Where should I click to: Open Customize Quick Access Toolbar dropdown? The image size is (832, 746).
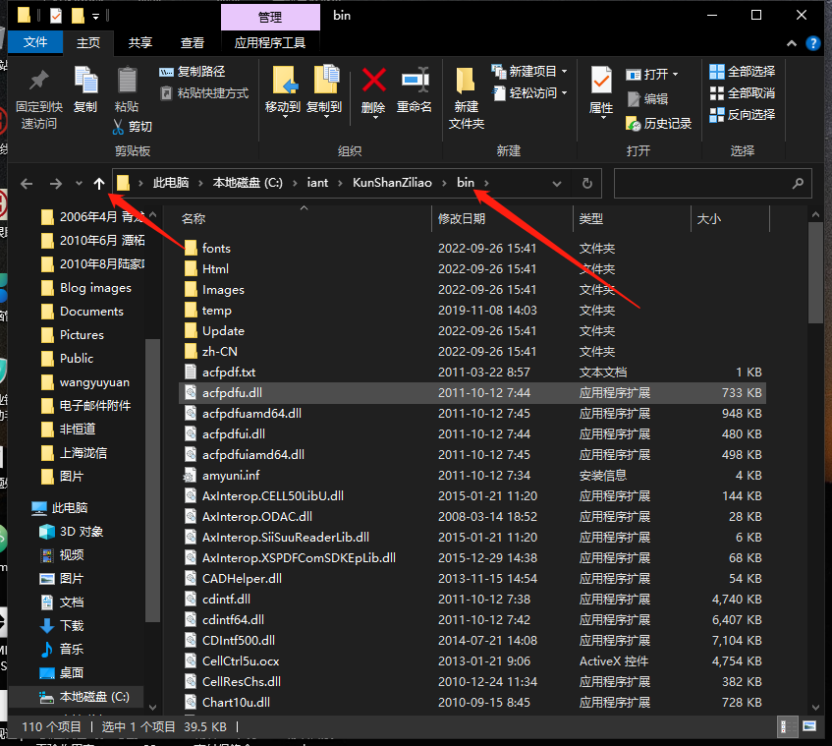tap(96, 16)
